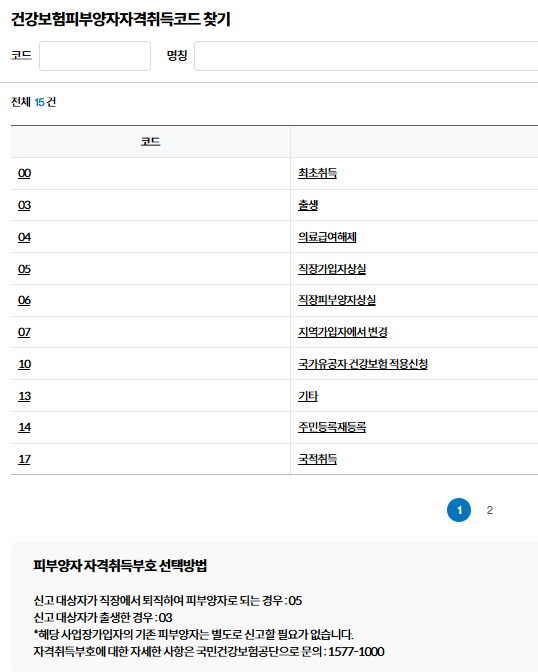Choose 기타 name link

tap(308, 396)
